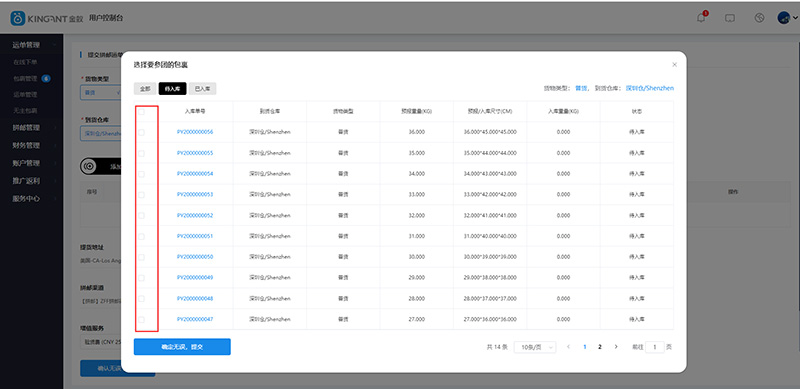
Task: Click the globe icon in header
Action: [760, 18]
